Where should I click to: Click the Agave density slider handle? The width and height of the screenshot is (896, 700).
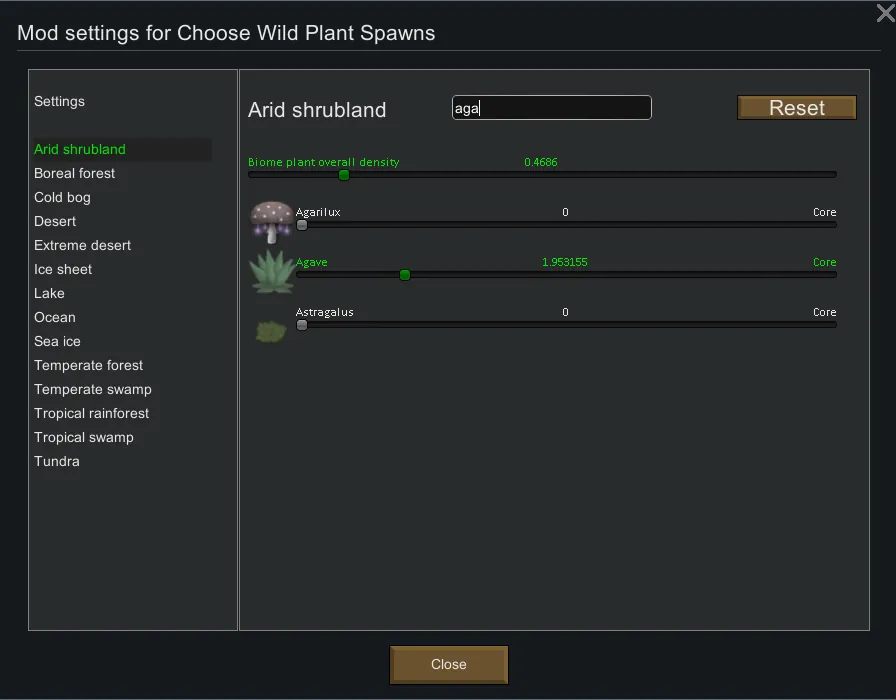(405, 275)
